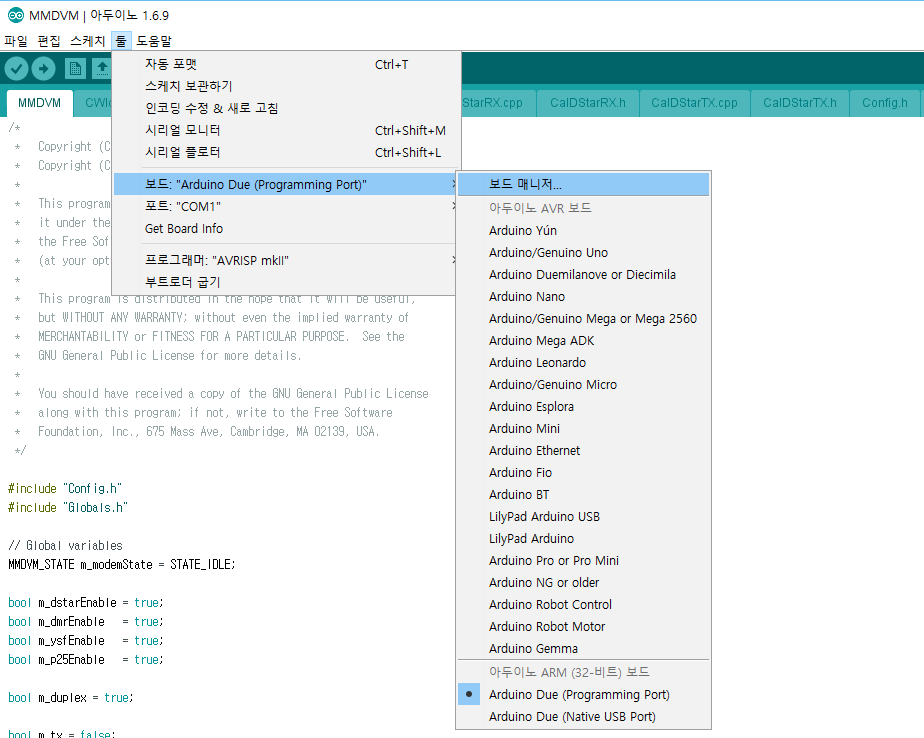Switch to the Config.h tab

pyautogui.click(x=885, y=103)
